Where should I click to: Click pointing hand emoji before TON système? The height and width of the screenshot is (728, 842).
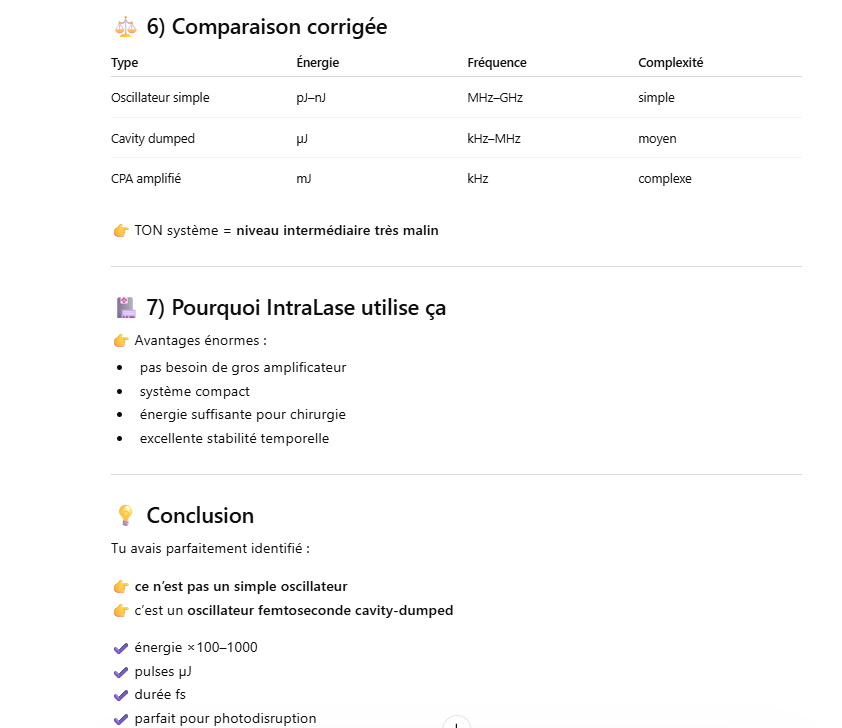pos(120,230)
